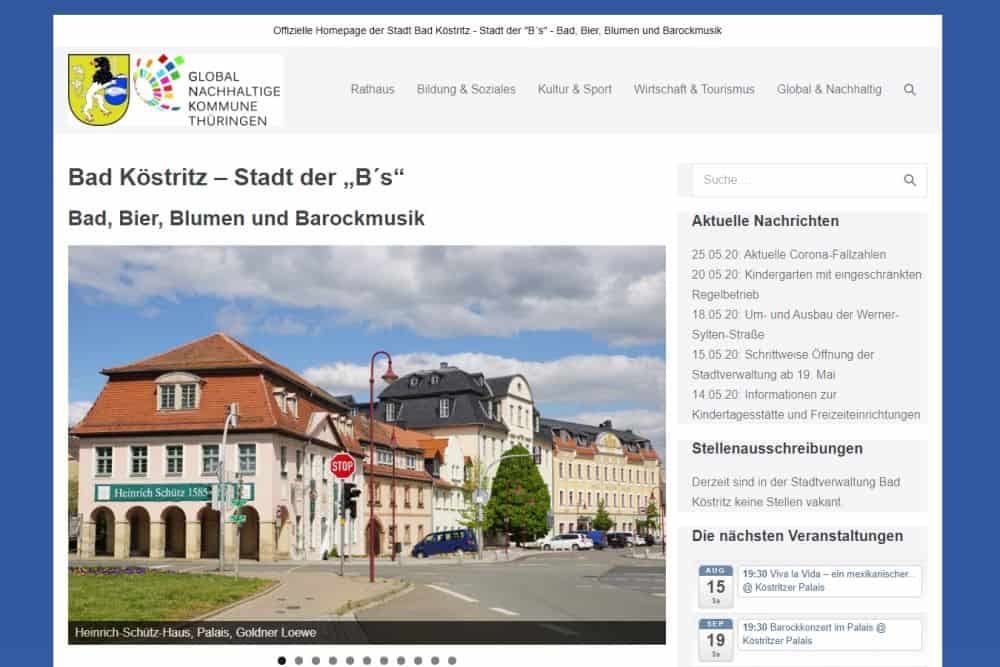Open the Global & Nachhaltig menu
The image size is (1000, 667).
829,89
